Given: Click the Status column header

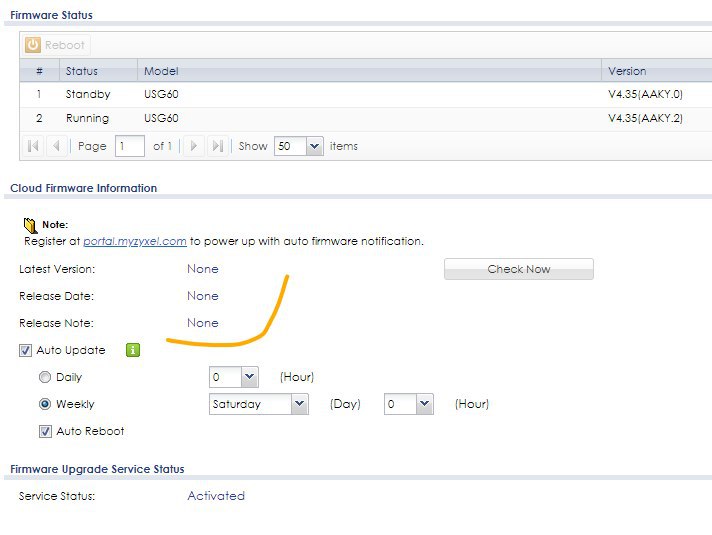Looking at the screenshot, I should pos(98,71).
